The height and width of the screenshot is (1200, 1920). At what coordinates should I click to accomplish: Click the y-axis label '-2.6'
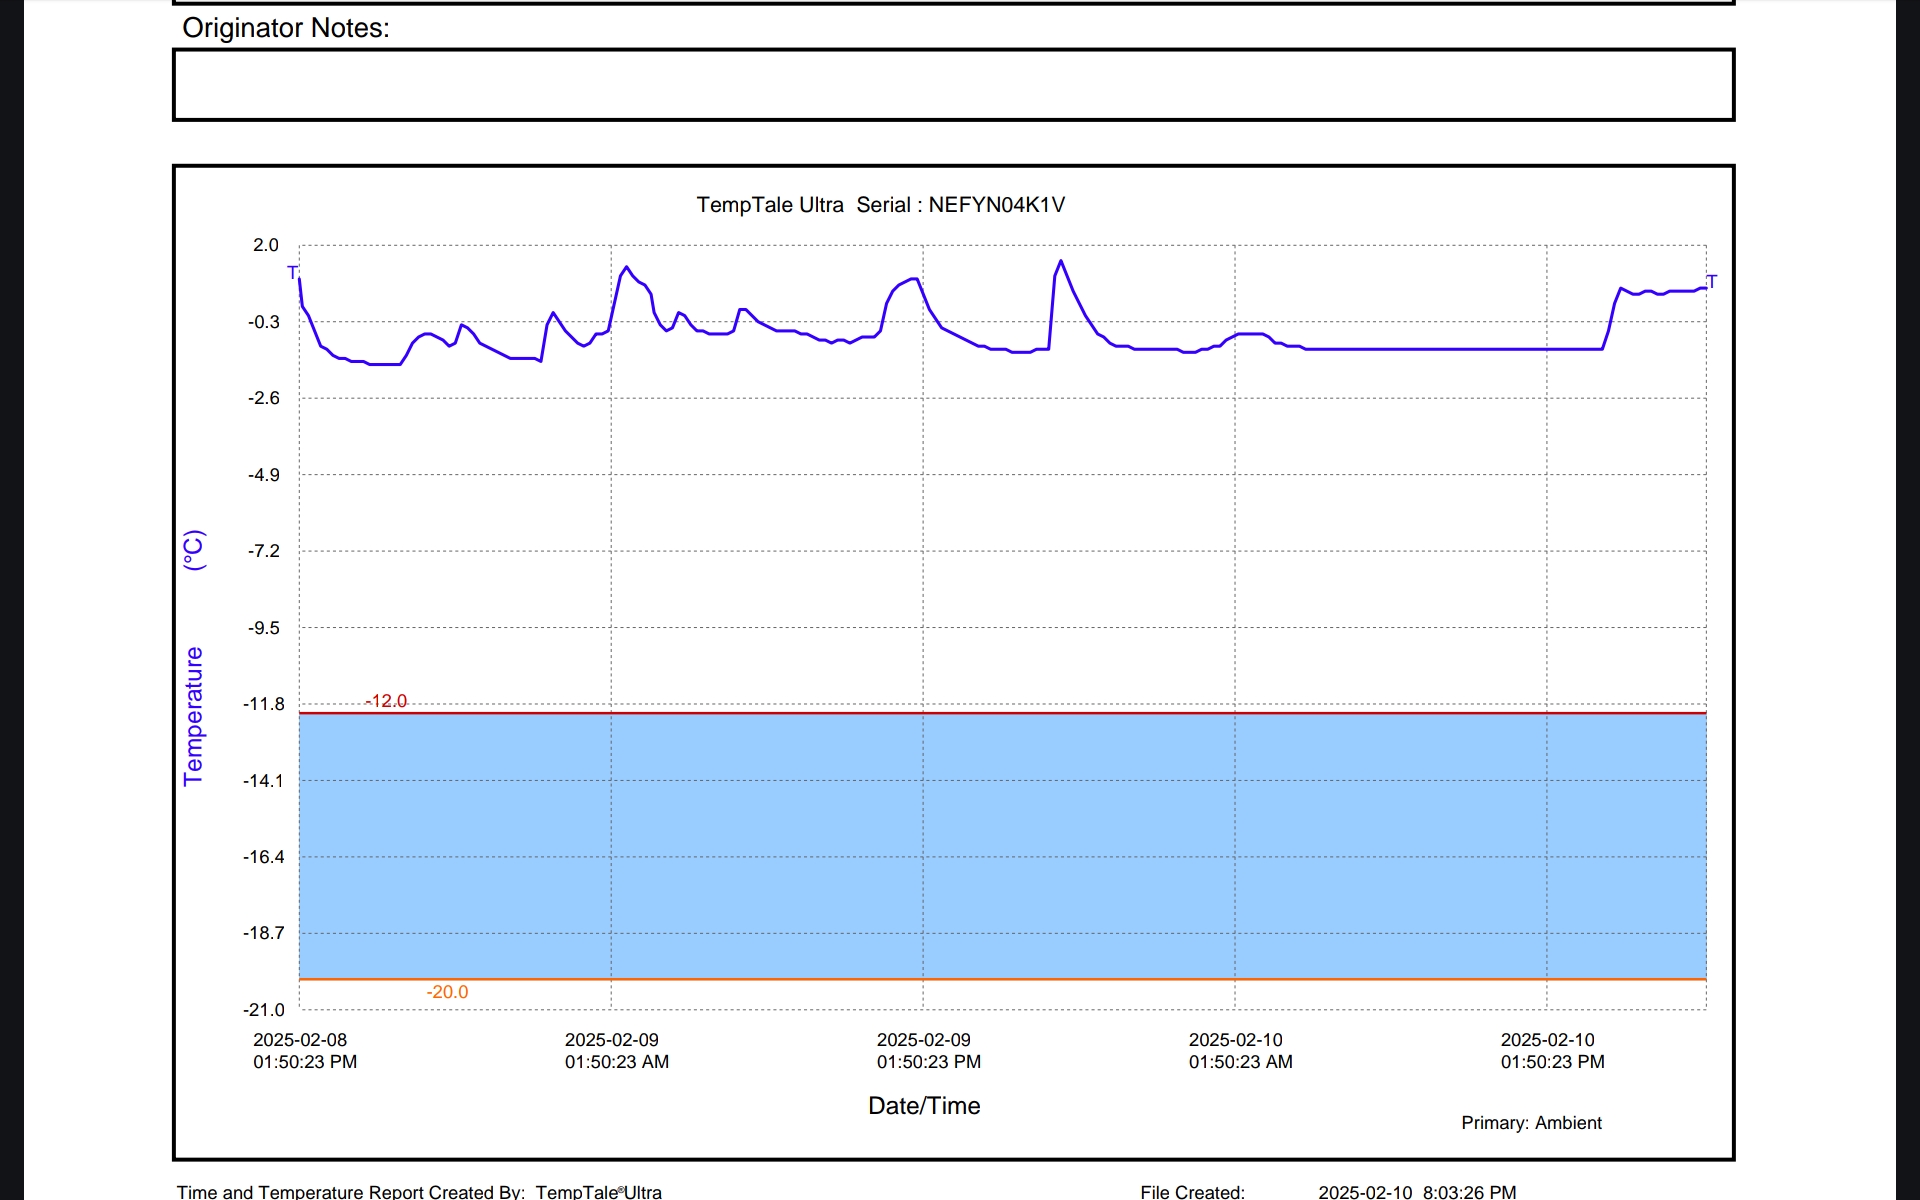[264, 398]
